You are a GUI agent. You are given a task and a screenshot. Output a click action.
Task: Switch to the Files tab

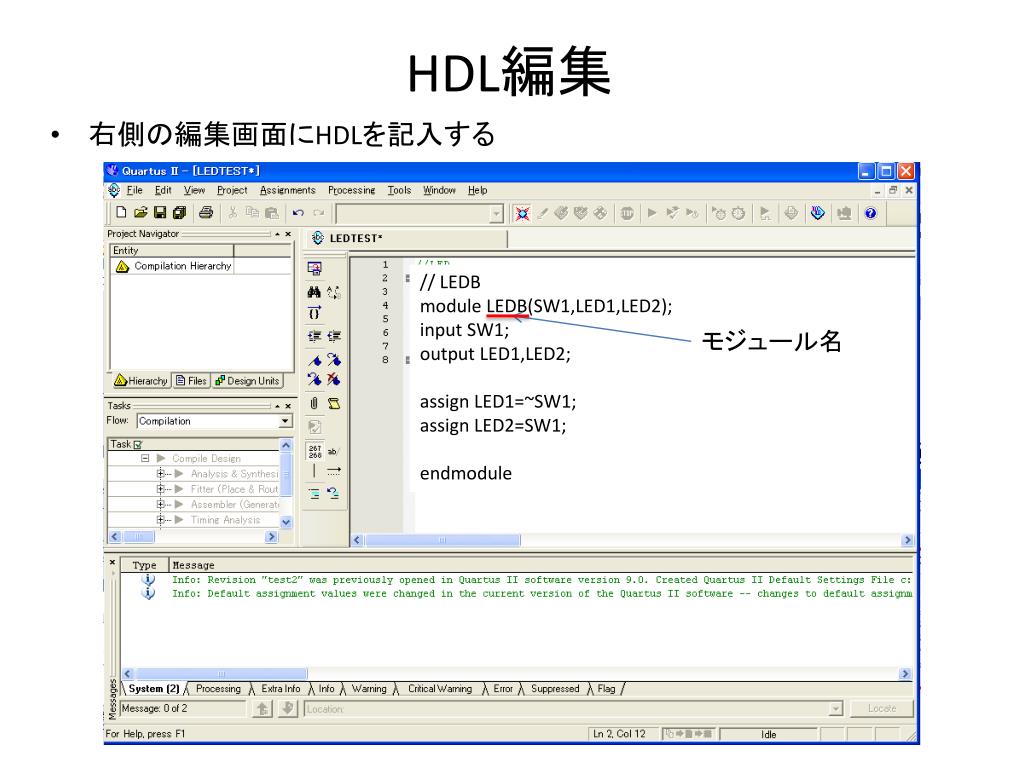pos(191,381)
